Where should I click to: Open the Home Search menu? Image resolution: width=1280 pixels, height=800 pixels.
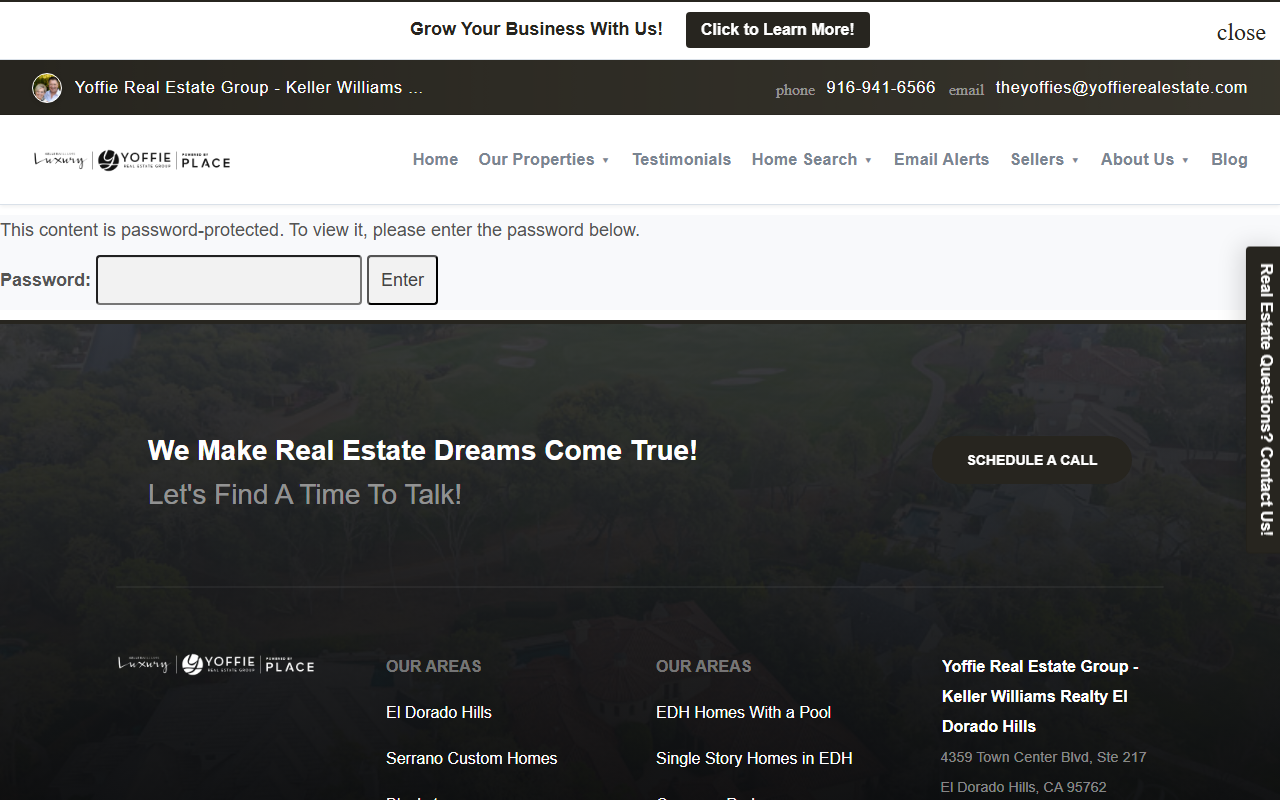tap(804, 160)
